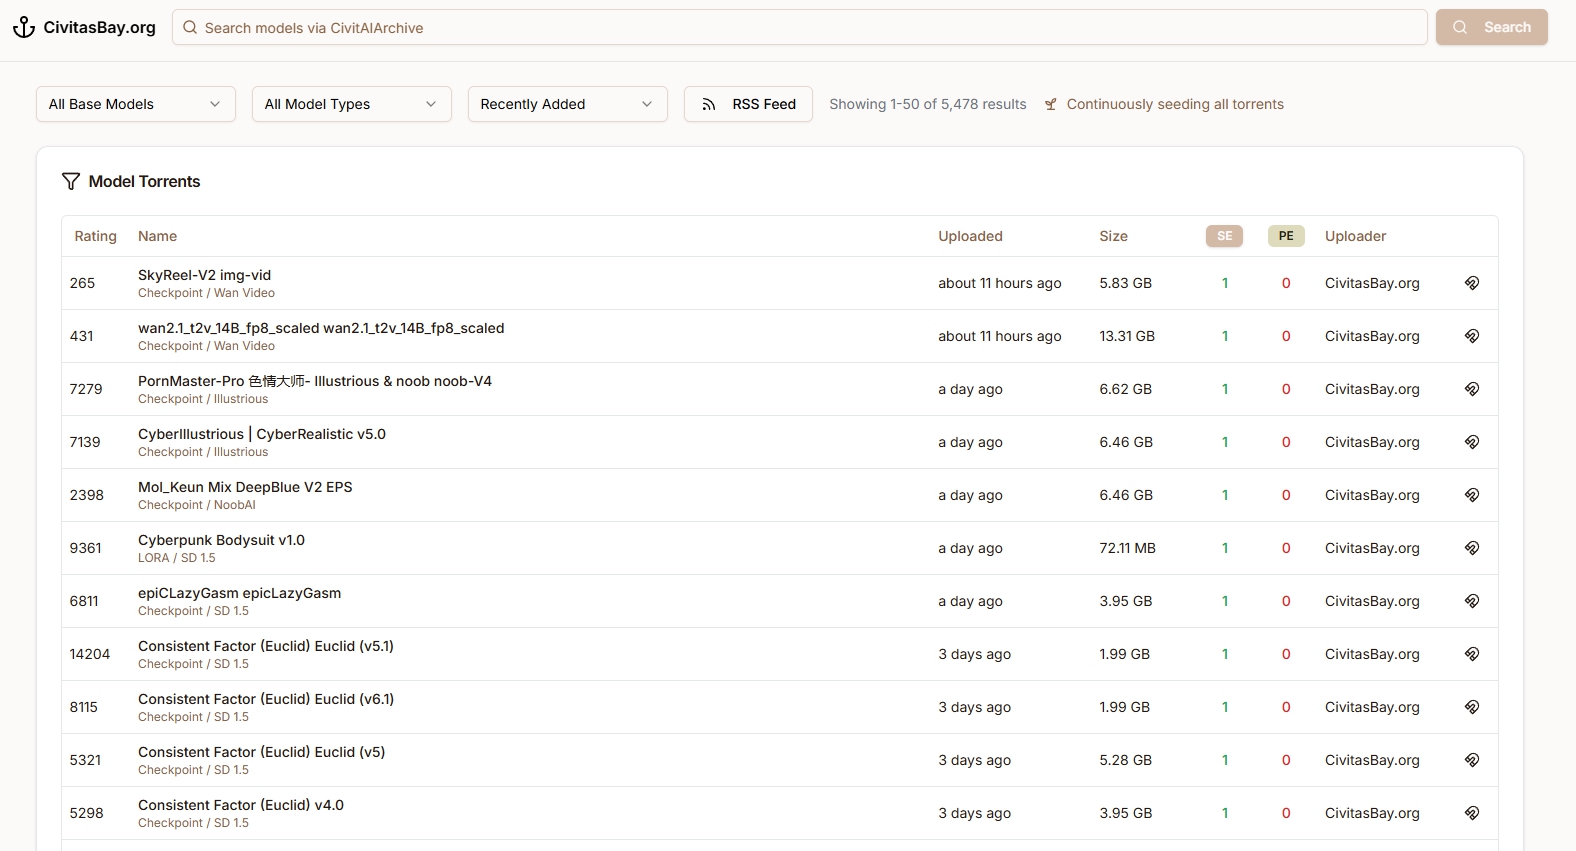Click the uploader name in SkyReel-V2 row
This screenshot has height=851, width=1576.
[1372, 283]
